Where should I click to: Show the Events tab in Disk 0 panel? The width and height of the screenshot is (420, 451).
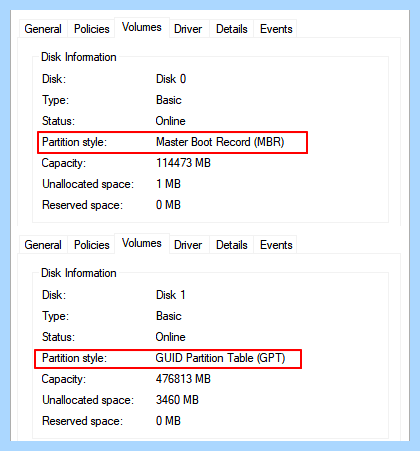(276, 29)
